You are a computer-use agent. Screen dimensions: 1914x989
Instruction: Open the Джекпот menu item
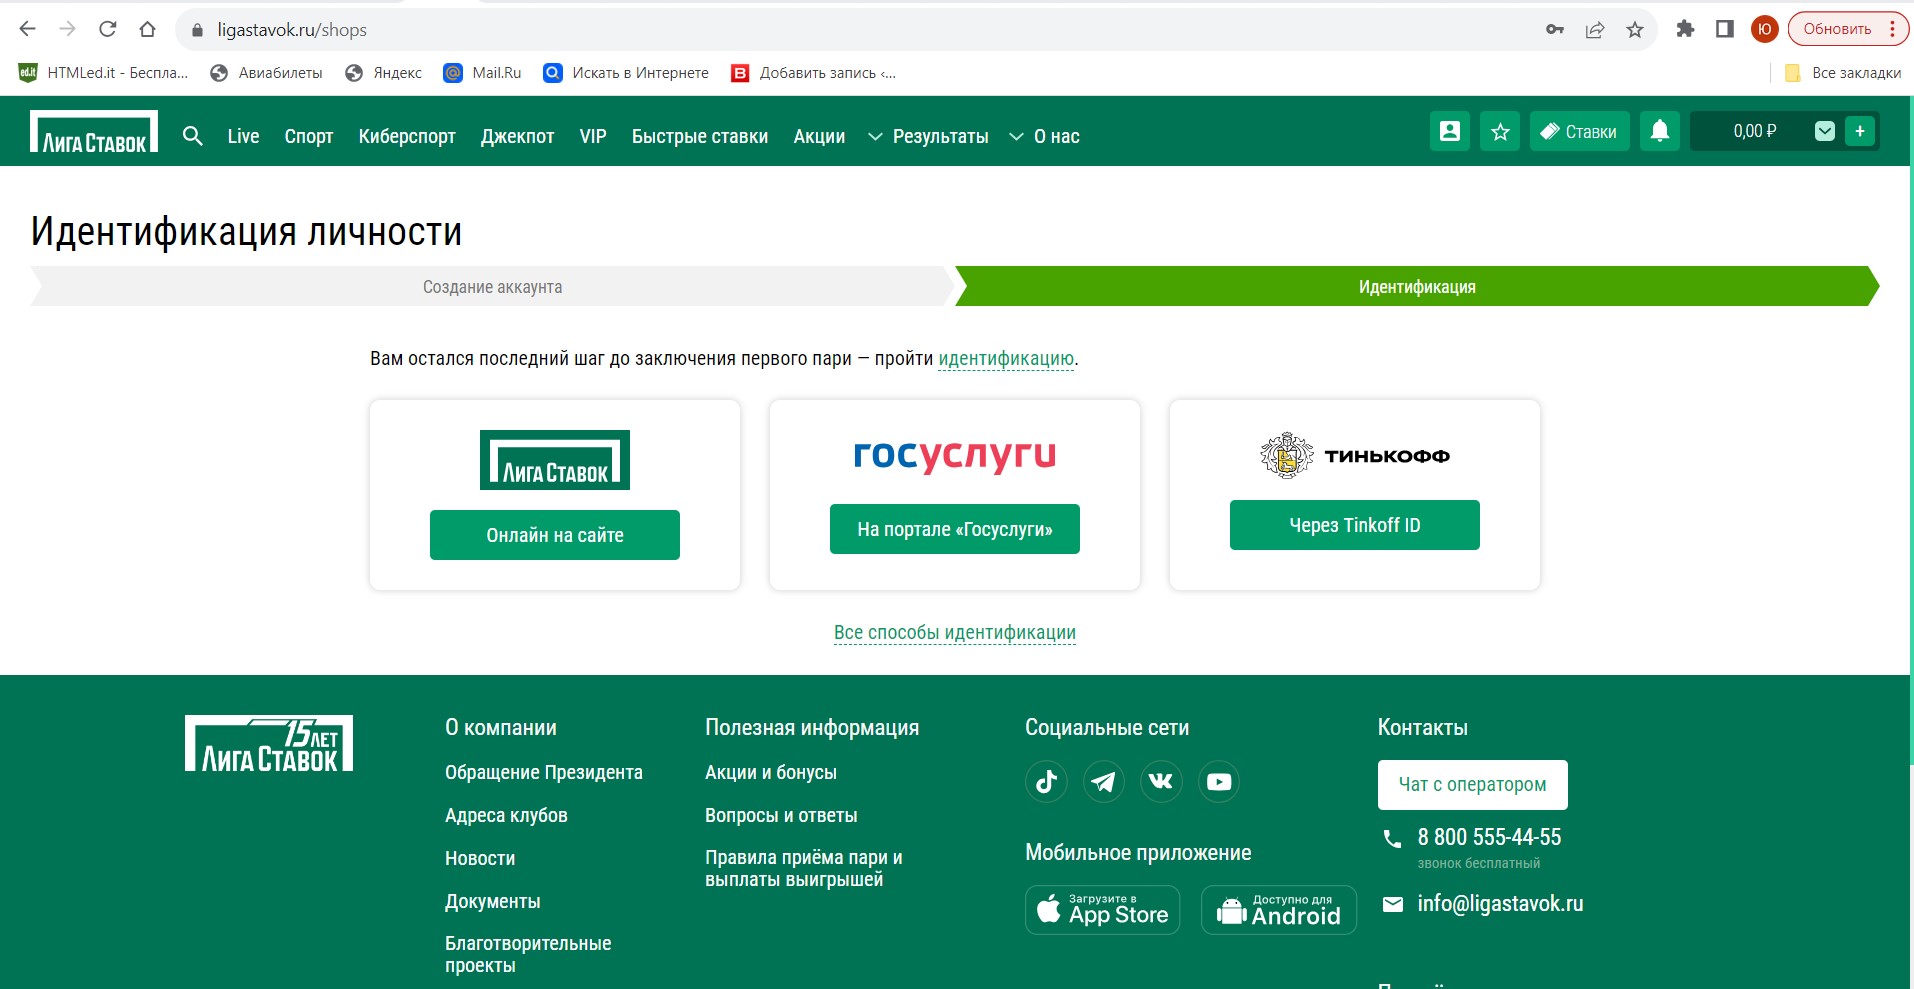click(x=517, y=137)
